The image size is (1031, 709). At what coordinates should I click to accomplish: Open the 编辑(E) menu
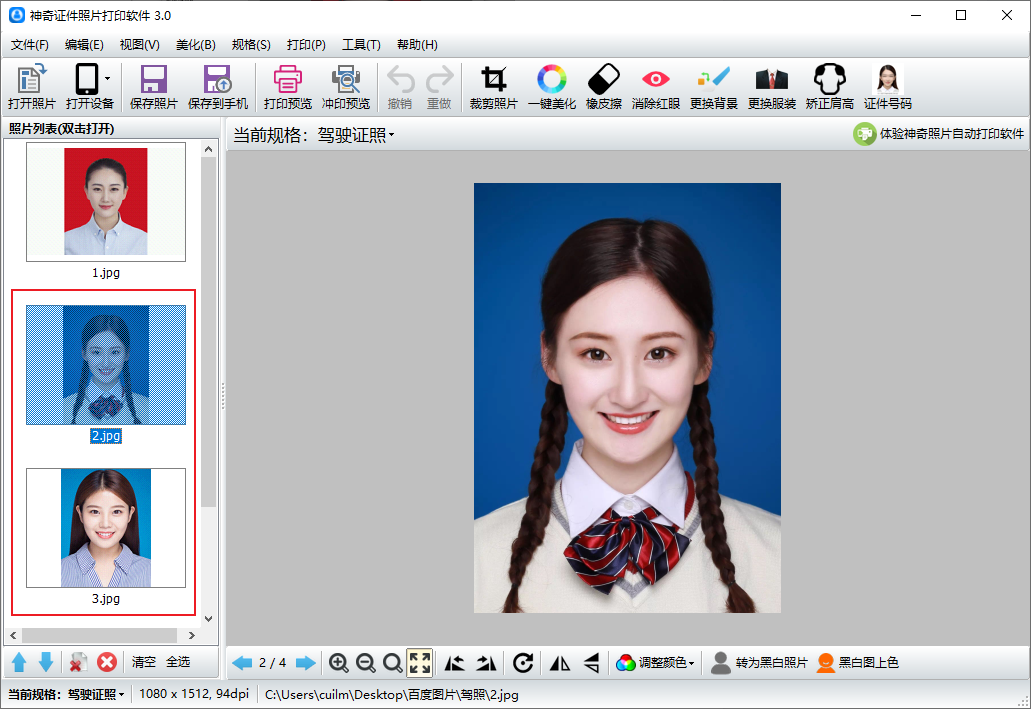coord(84,45)
